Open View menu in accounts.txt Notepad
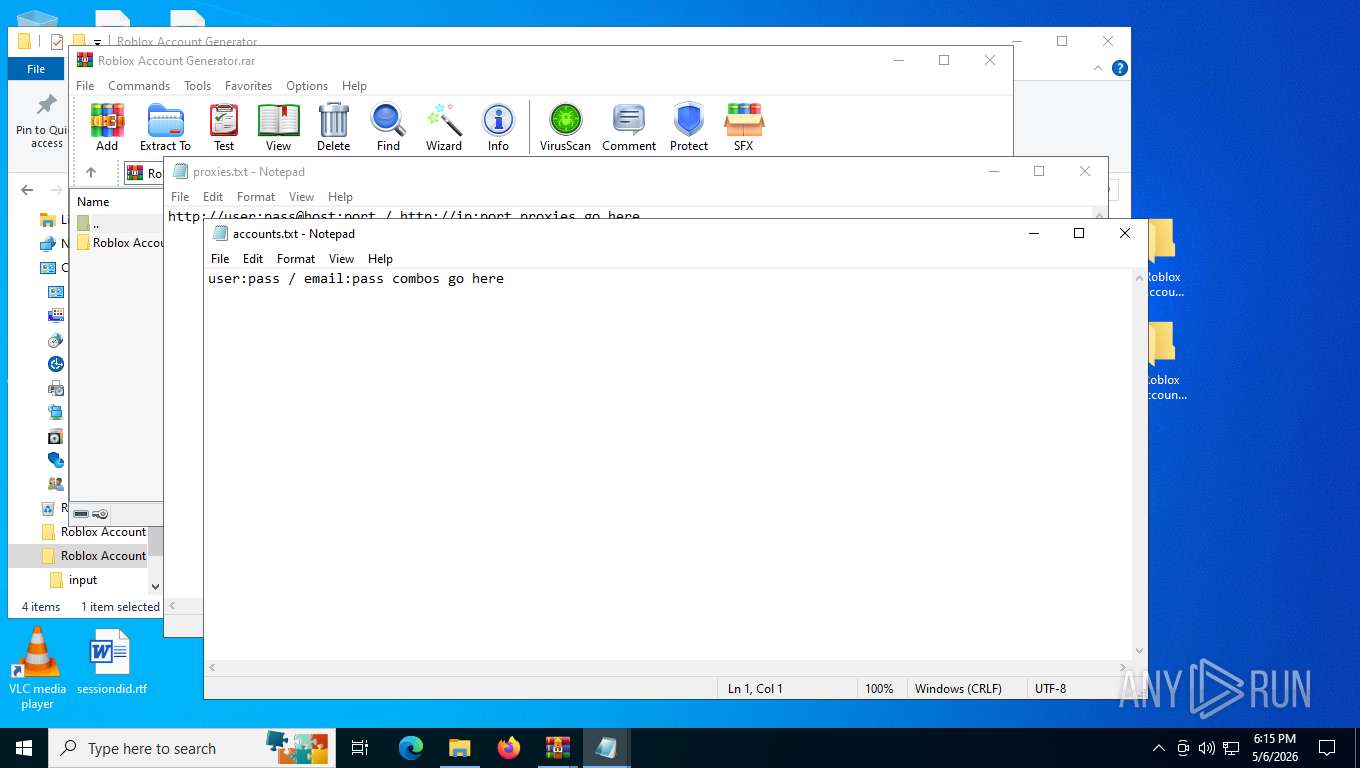Image resolution: width=1360 pixels, height=768 pixels. pos(341,258)
